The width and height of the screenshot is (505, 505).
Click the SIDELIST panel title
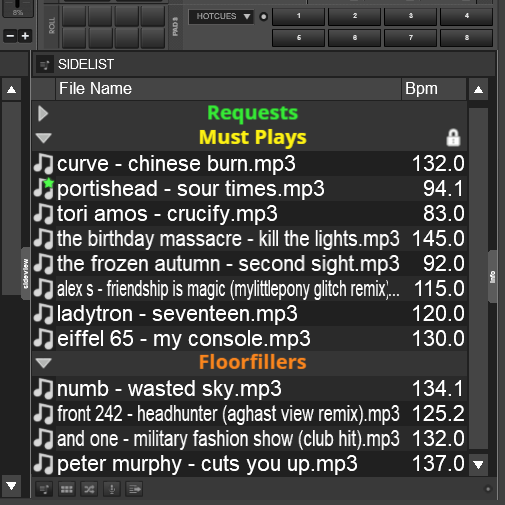point(86,64)
